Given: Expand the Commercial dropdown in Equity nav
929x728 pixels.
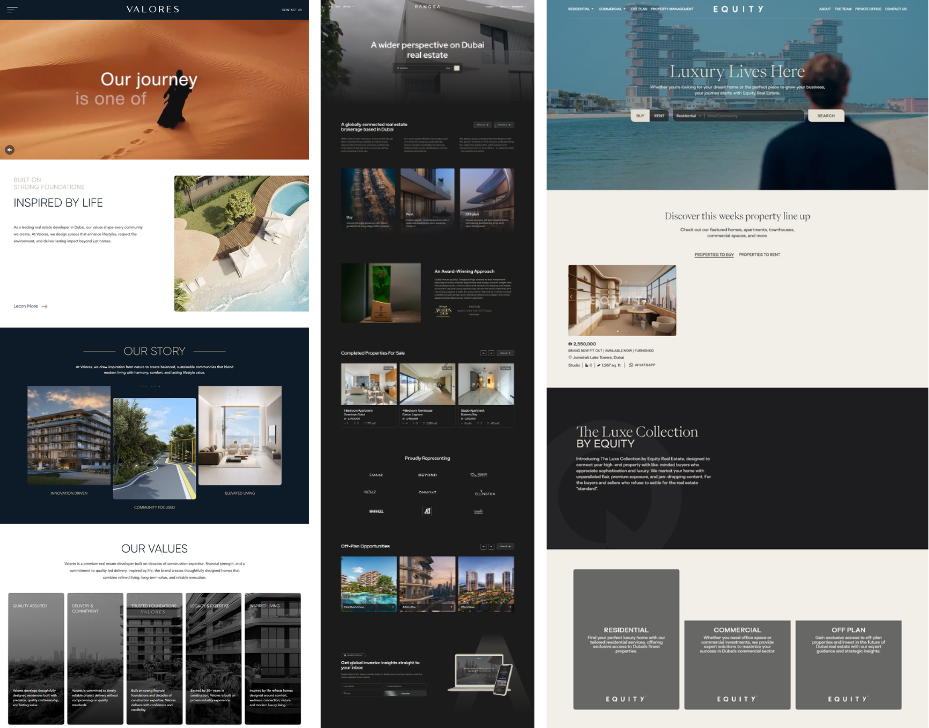Looking at the screenshot, I should [x=612, y=9].
